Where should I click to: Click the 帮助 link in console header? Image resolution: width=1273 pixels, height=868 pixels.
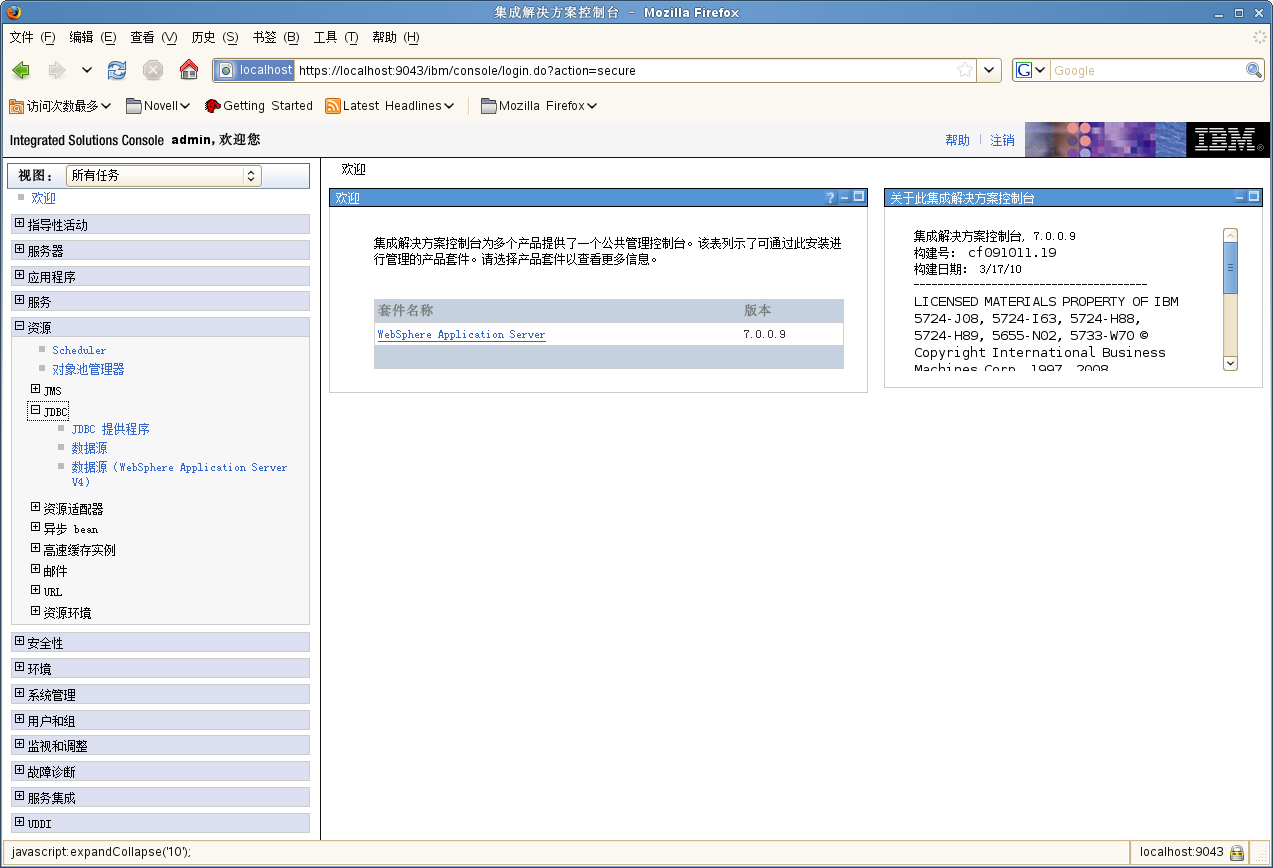click(x=957, y=141)
